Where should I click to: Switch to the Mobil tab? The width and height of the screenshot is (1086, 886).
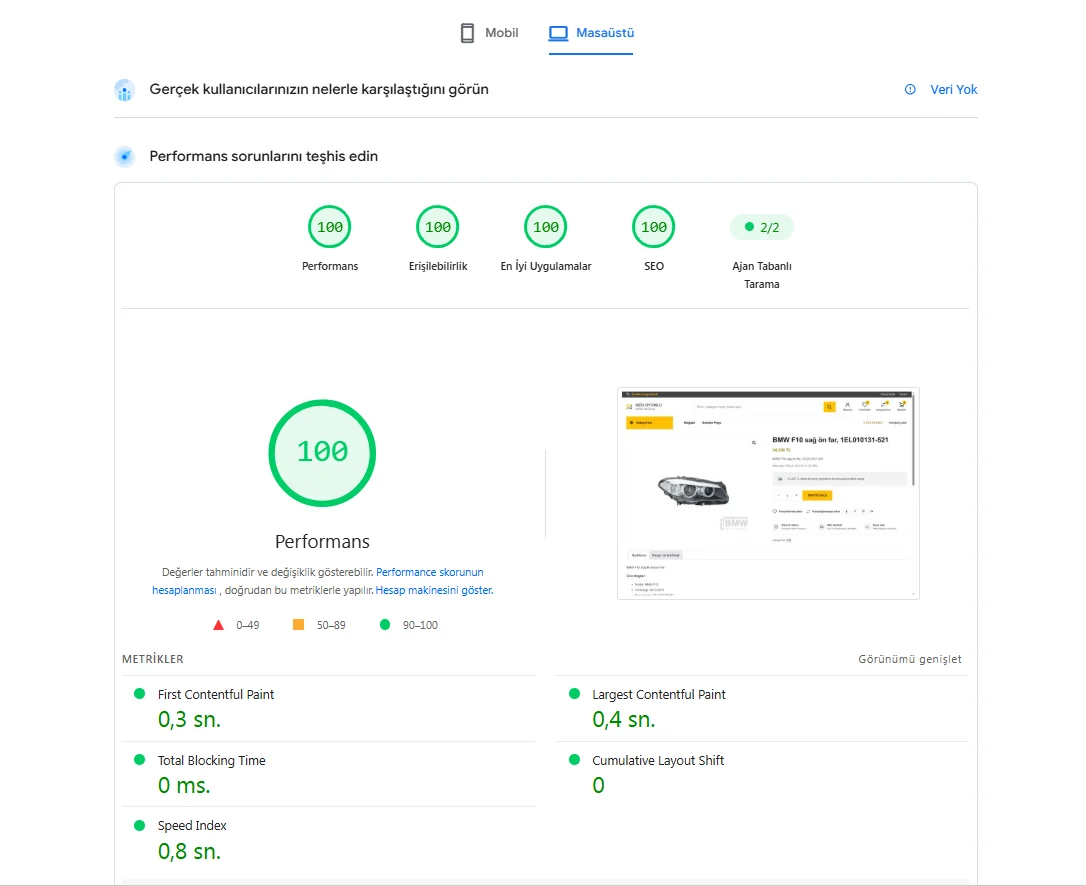(489, 33)
